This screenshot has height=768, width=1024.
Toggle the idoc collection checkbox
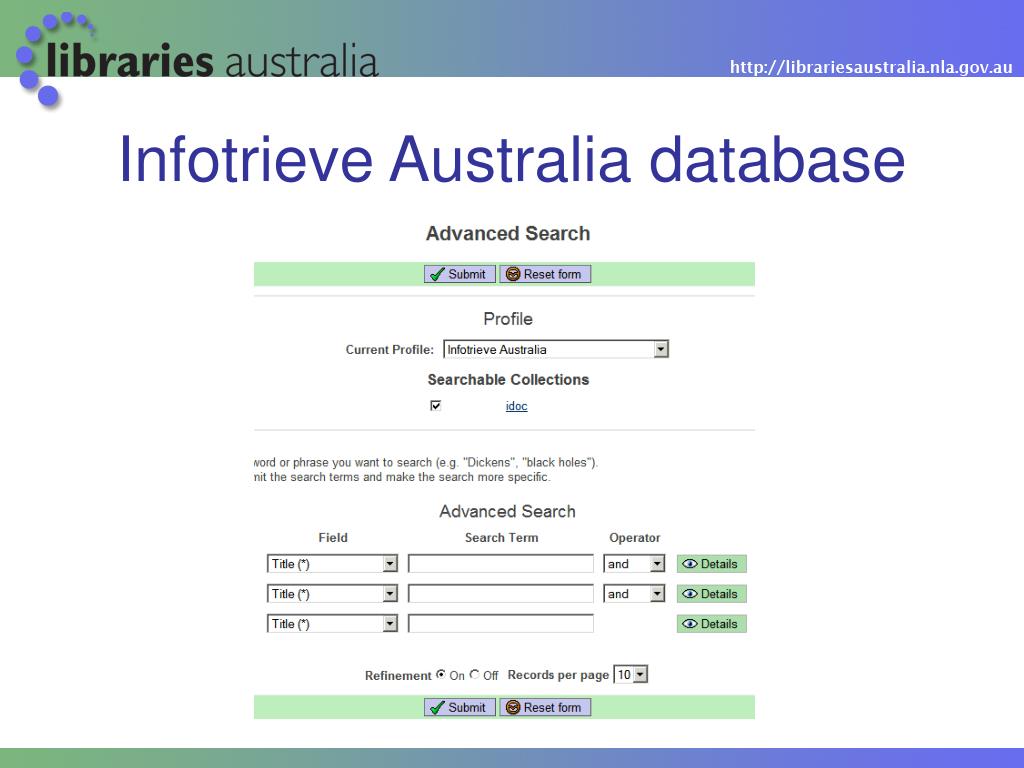coord(436,406)
